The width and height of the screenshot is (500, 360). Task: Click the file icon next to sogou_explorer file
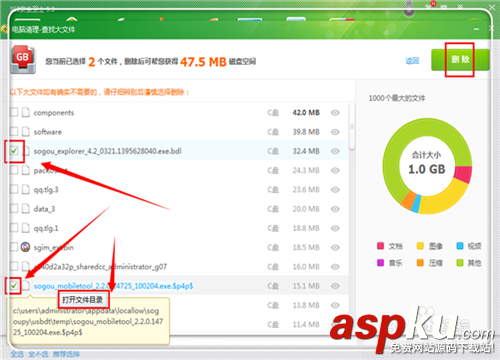tap(26, 151)
